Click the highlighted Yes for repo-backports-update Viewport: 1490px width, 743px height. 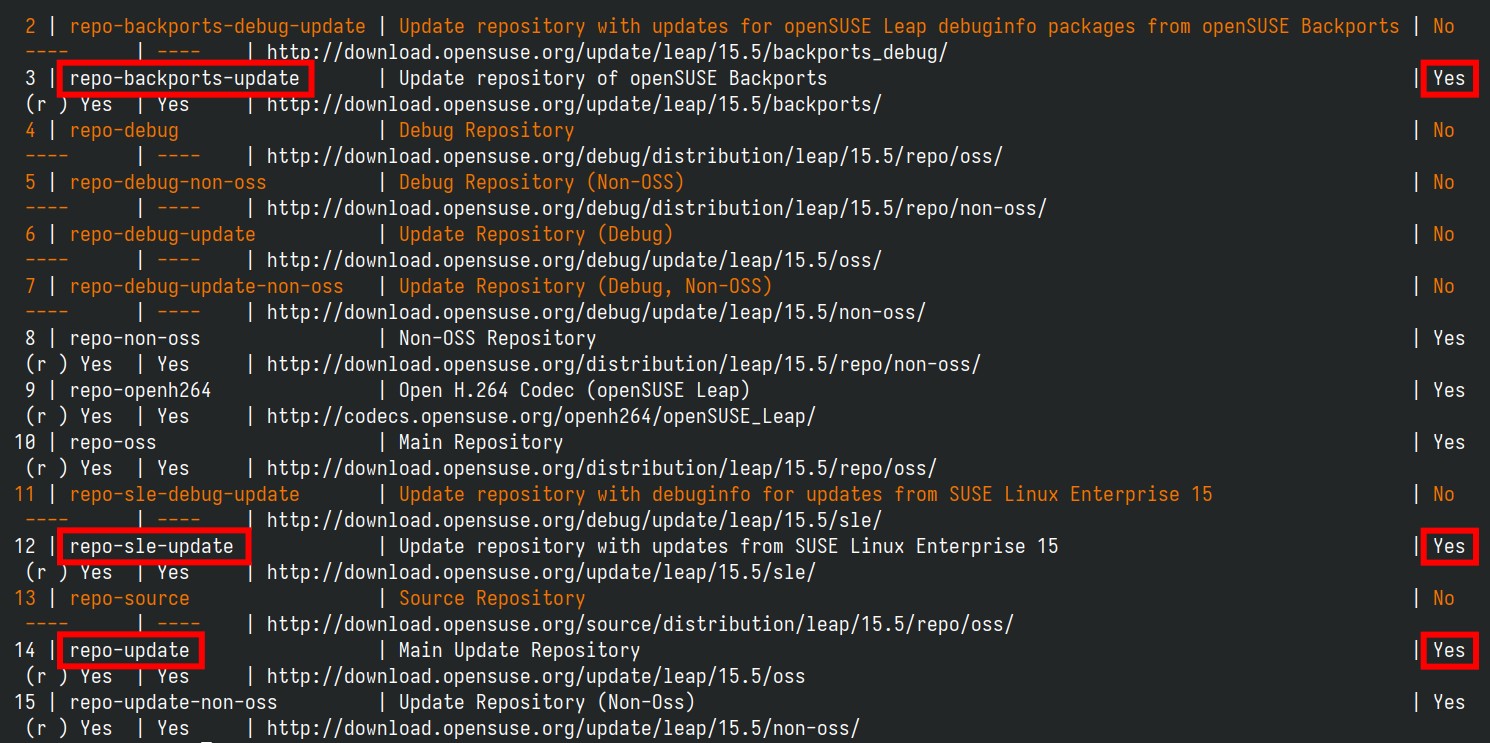click(1448, 78)
